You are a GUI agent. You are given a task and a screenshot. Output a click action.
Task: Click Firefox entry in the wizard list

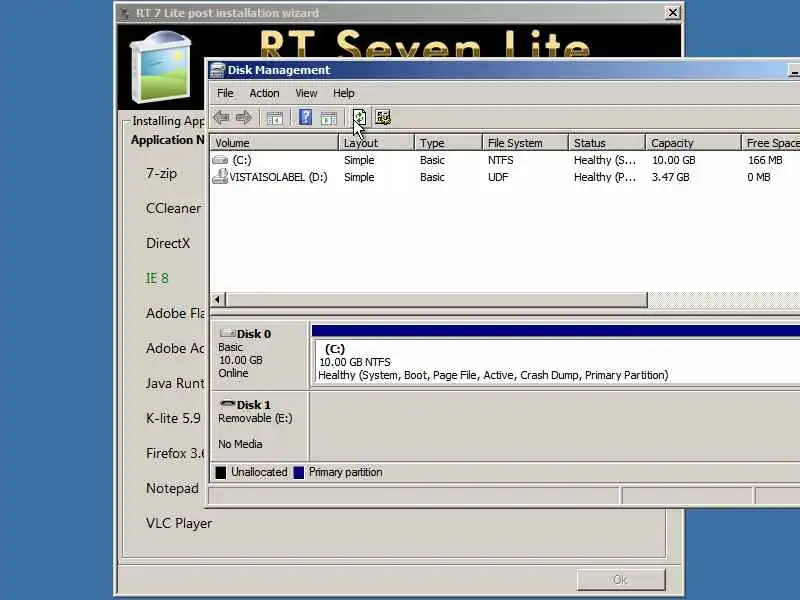point(175,454)
